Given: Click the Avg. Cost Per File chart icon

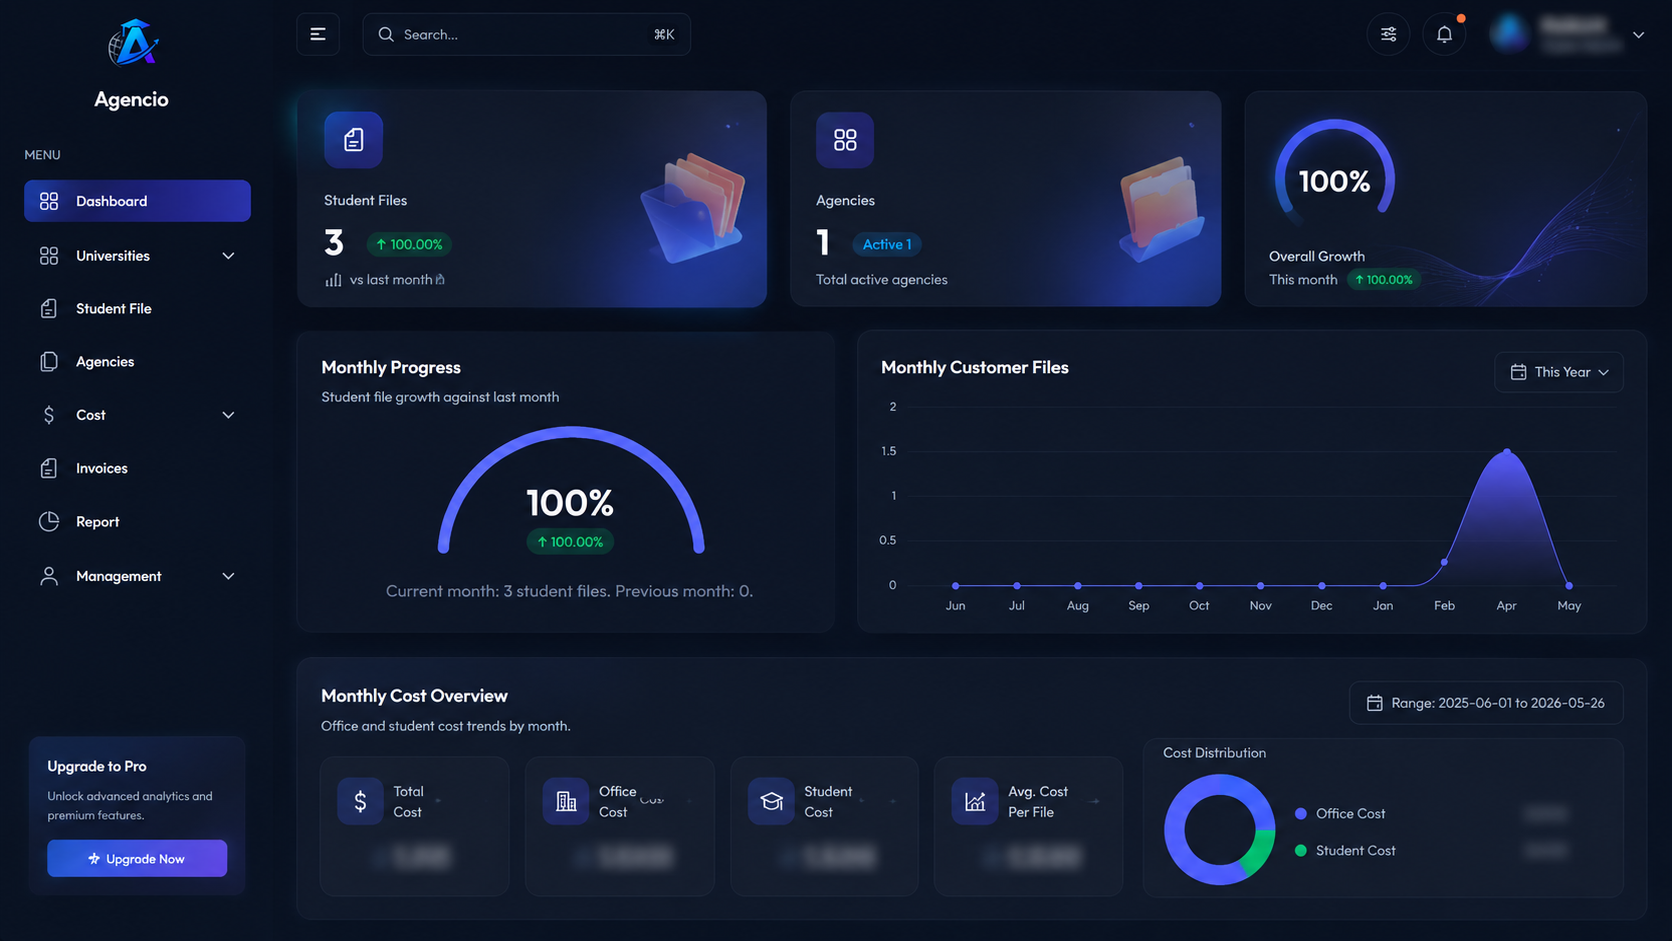Looking at the screenshot, I should tap(975, 801).
